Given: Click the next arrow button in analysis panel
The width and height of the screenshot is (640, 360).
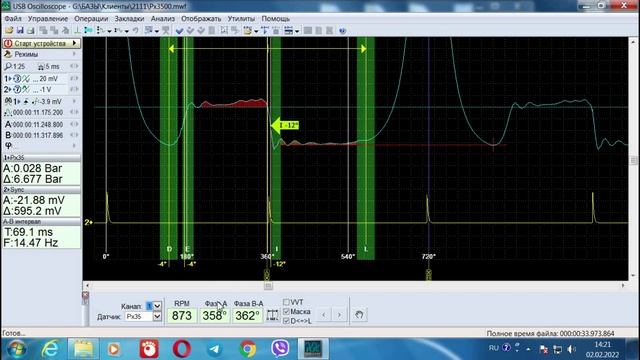Looking at the screenshot, I should (x=339, y=315).
